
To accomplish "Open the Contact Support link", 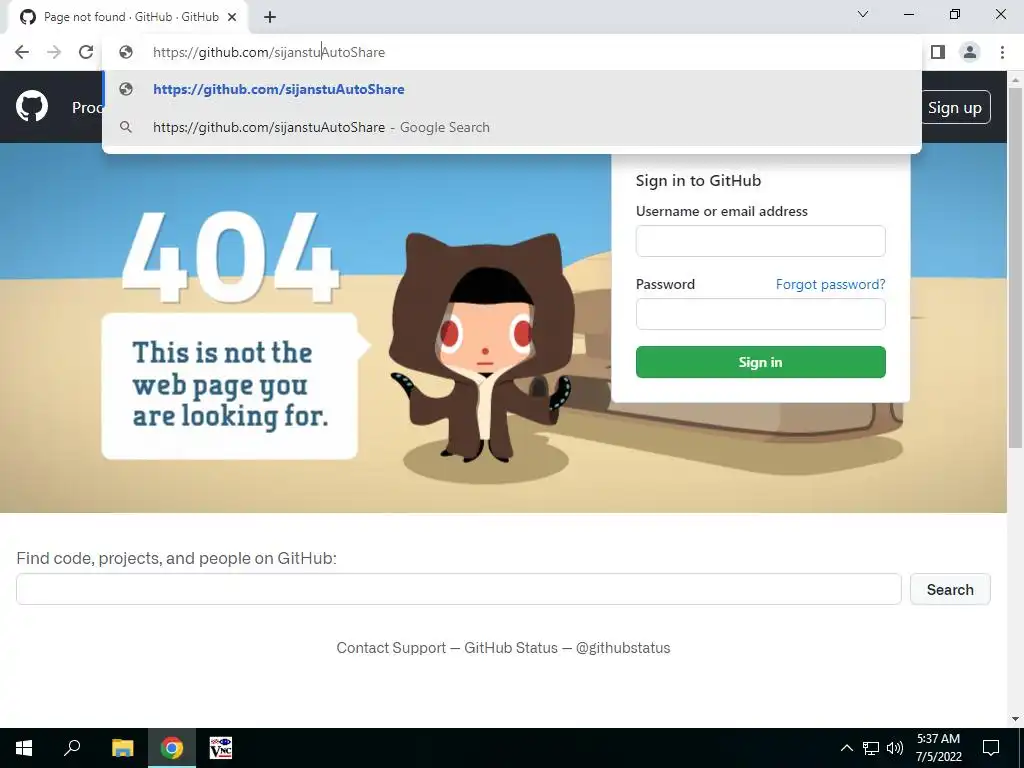I will (x=391, y=648).
